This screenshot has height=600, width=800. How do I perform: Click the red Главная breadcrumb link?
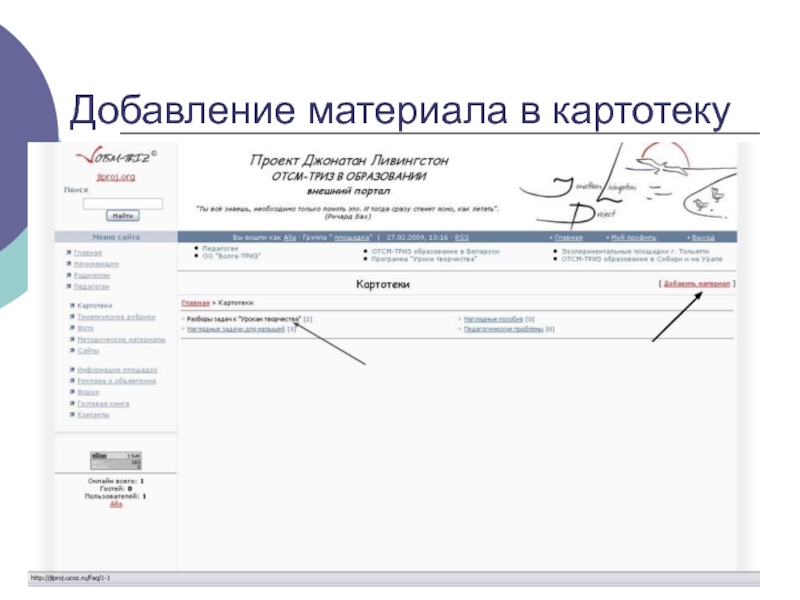[195, 303]
